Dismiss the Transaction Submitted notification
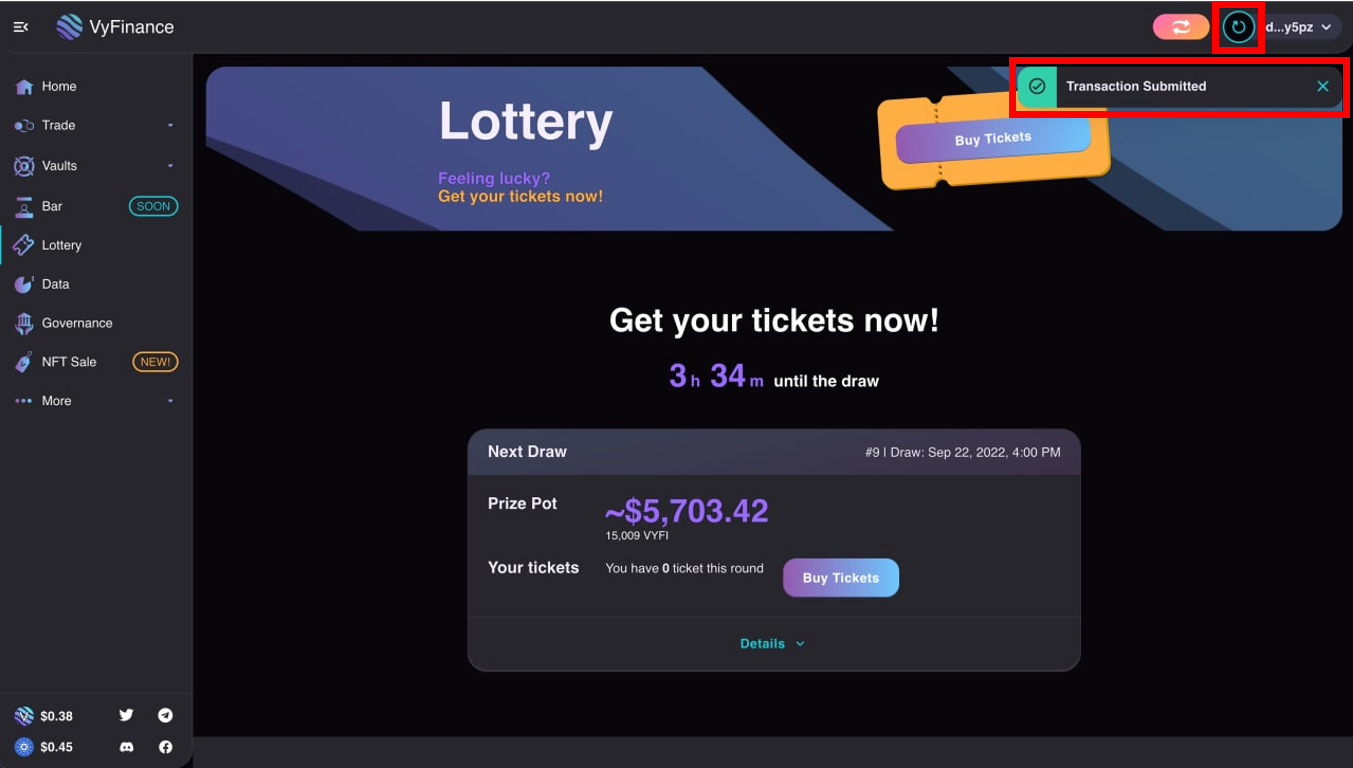1353x768 pixels. coord(1322,86)
